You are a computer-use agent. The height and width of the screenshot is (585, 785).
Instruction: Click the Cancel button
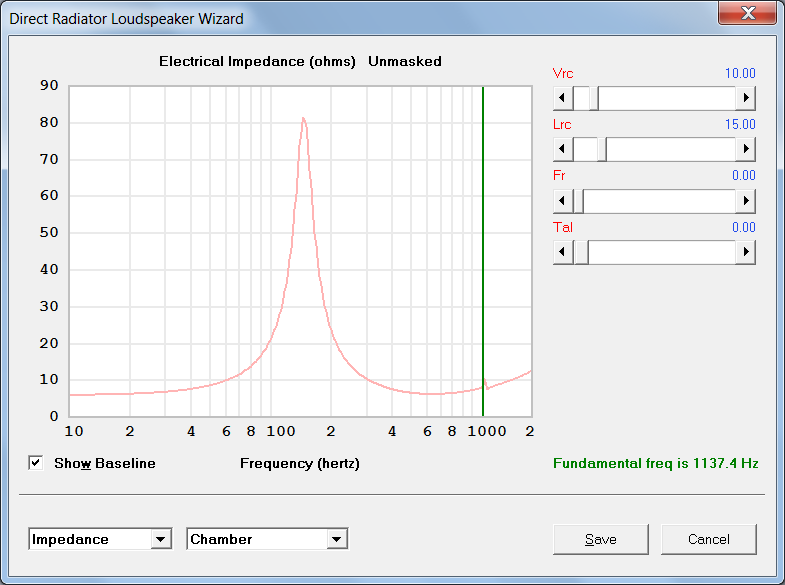coord(708,539)
